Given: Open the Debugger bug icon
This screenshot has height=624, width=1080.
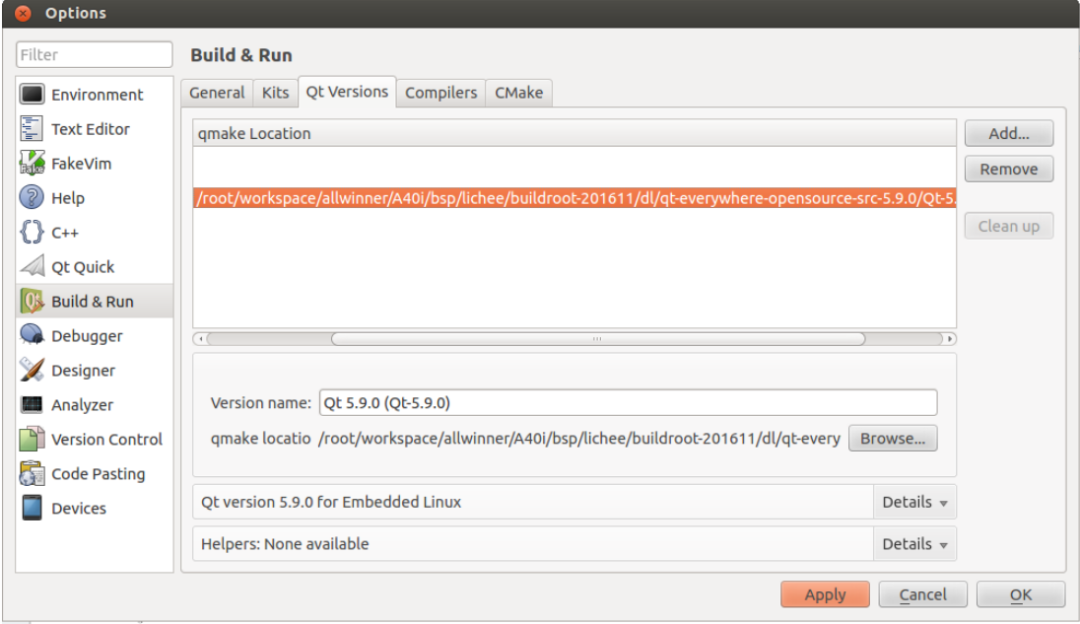Looking at the screenshot, I should tap(32, 336).
